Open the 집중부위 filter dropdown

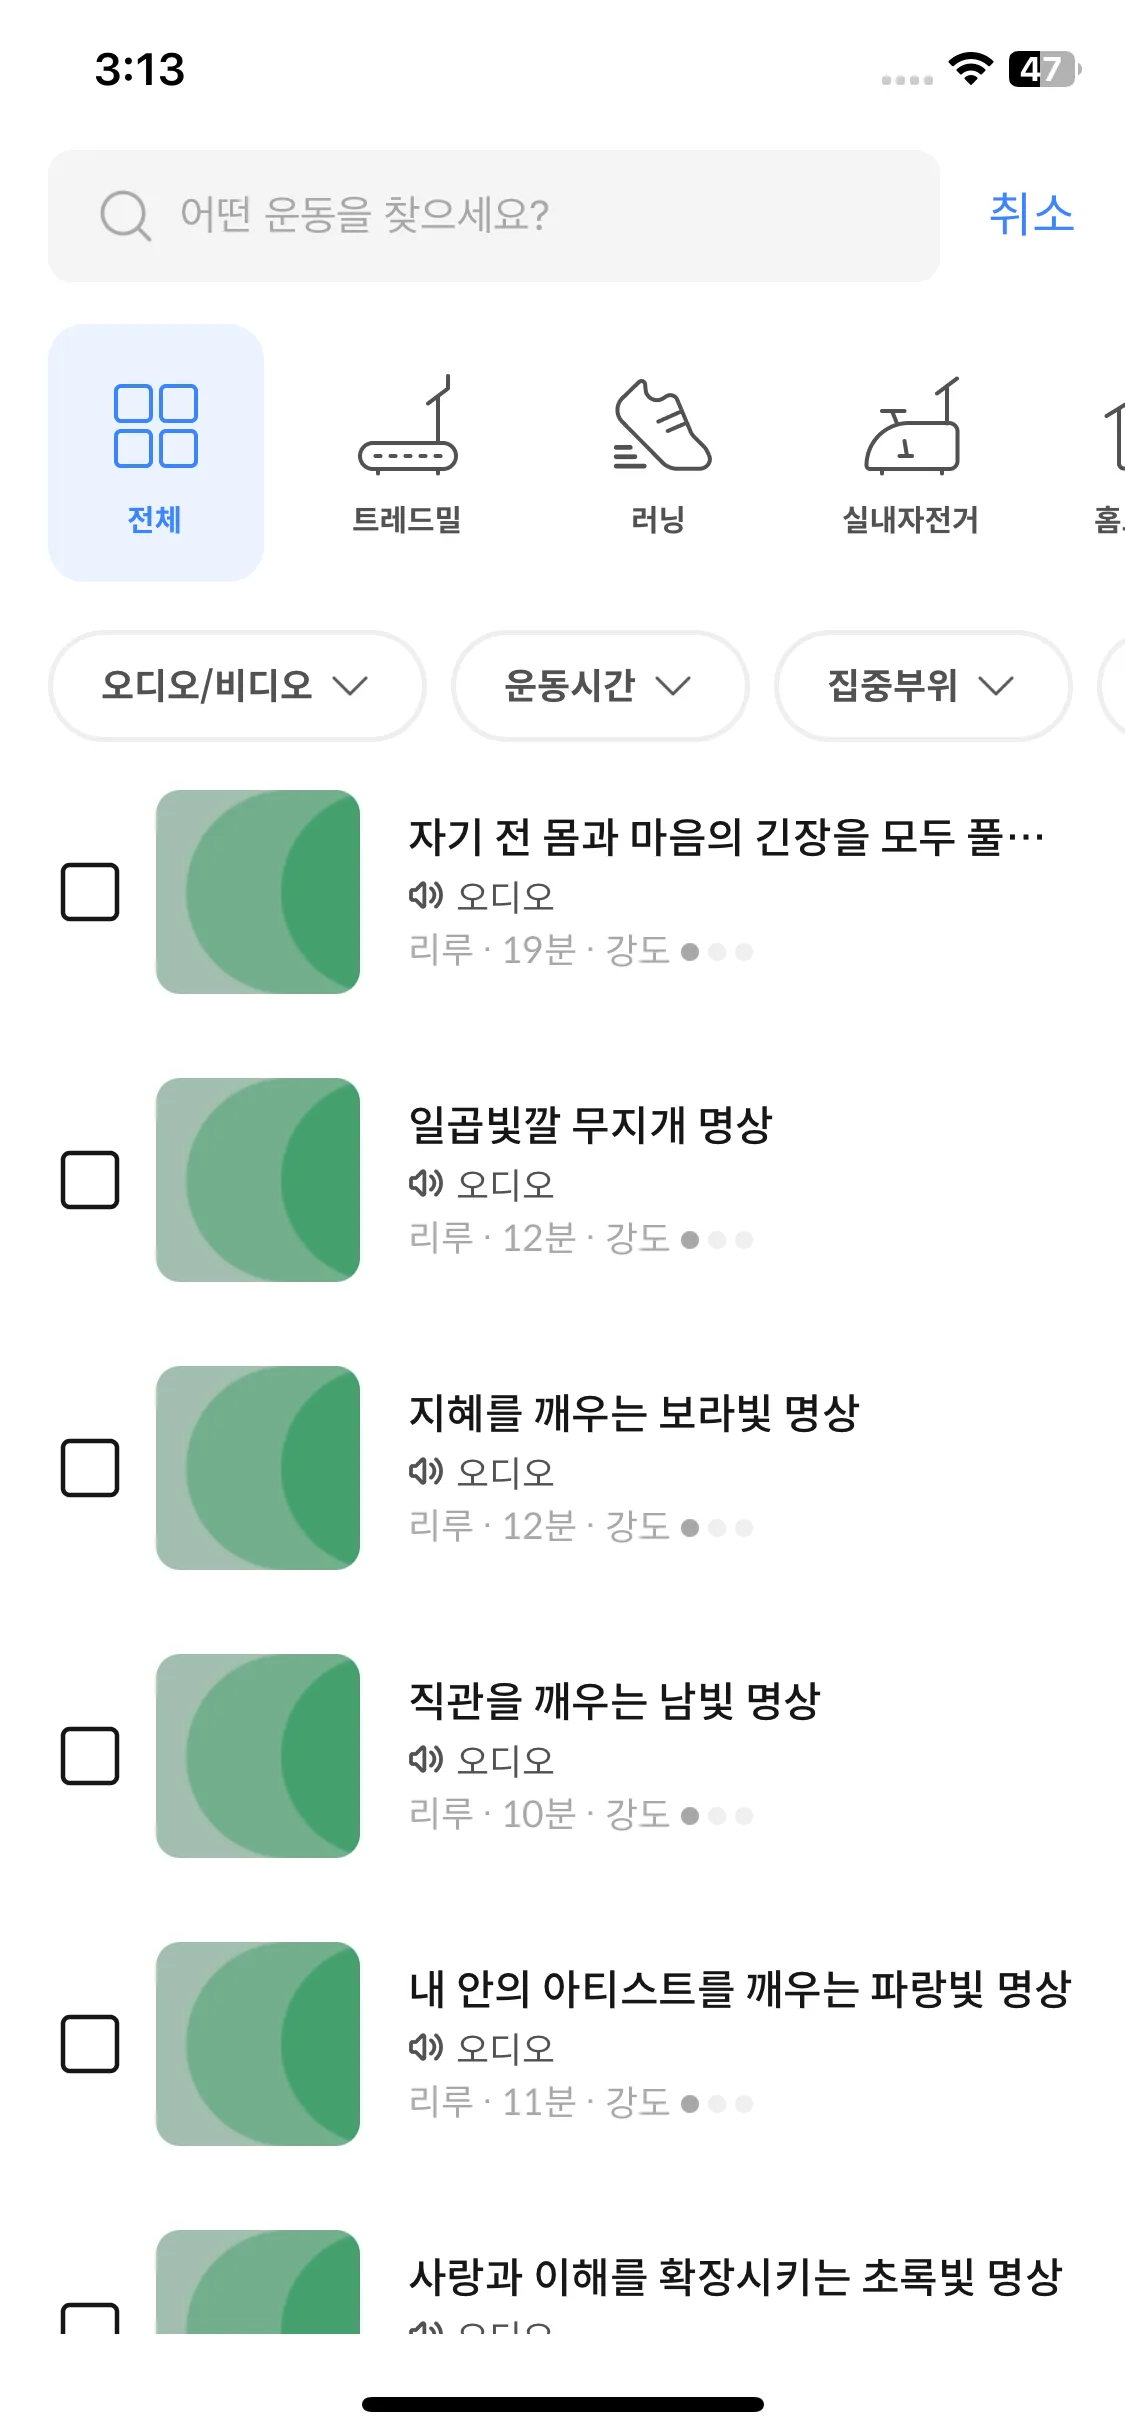(x=922, y=686)
